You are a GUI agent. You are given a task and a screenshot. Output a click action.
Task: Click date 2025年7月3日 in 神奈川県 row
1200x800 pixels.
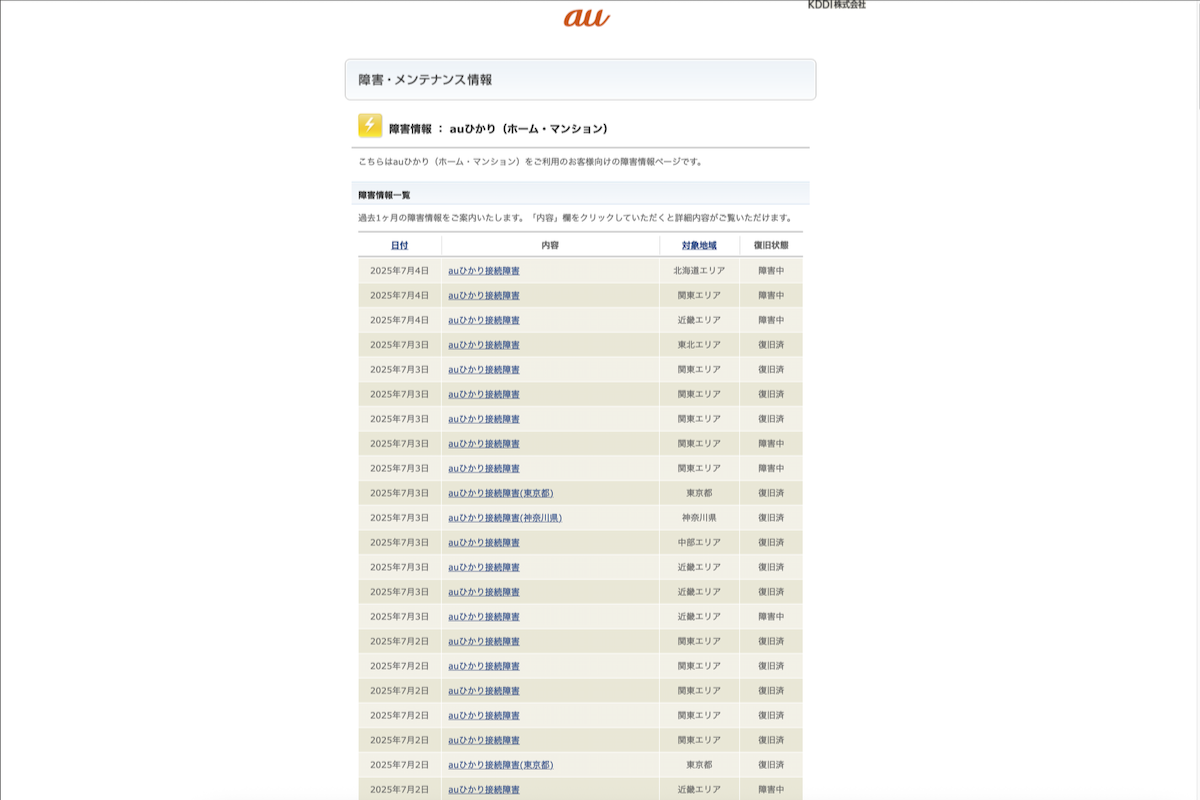pos(399,518)
